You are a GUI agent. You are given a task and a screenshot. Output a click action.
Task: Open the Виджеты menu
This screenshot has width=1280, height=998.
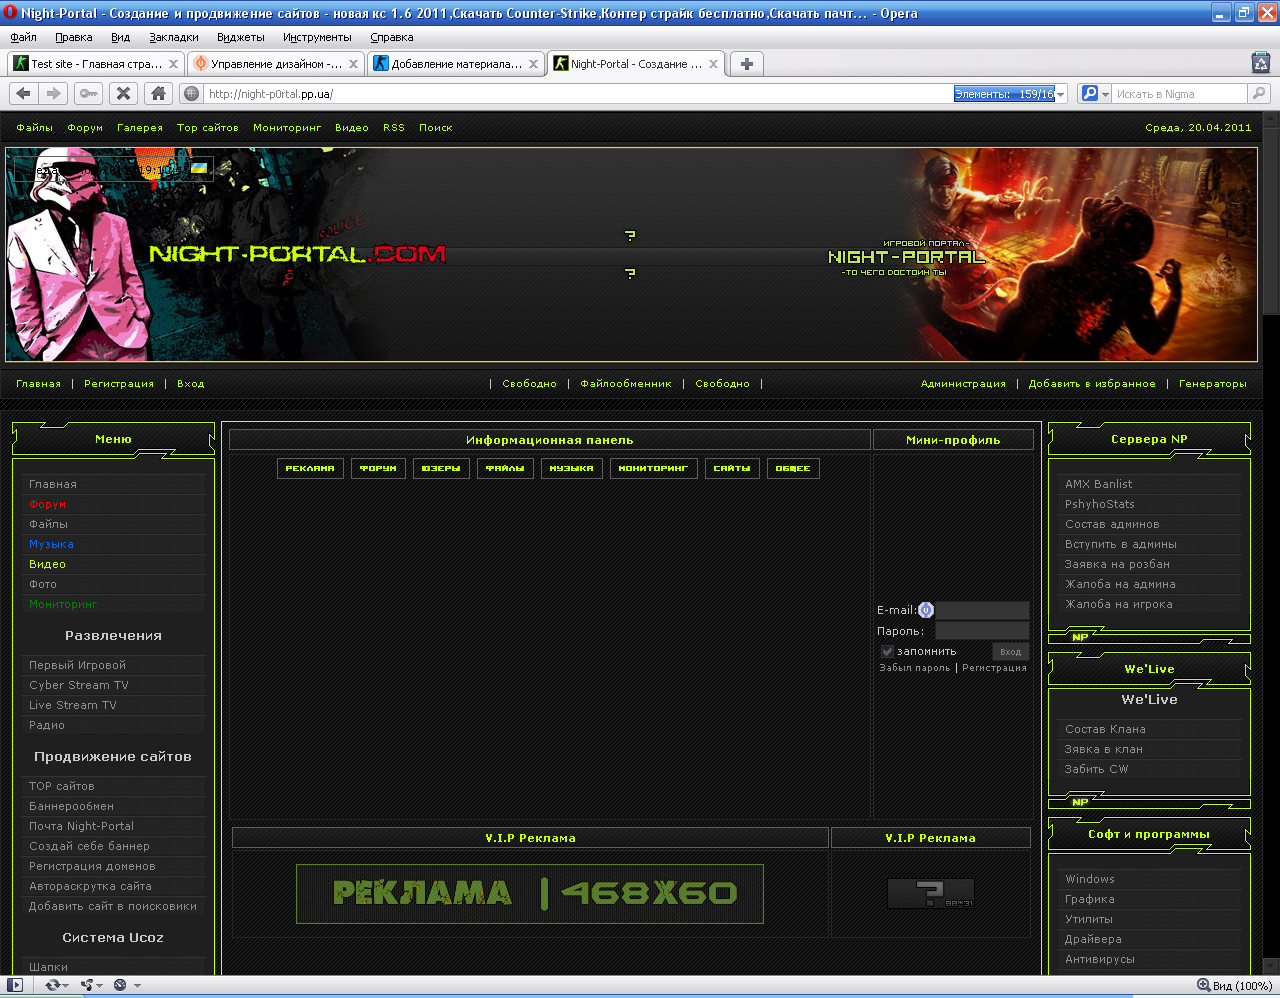tap(241, 37)
